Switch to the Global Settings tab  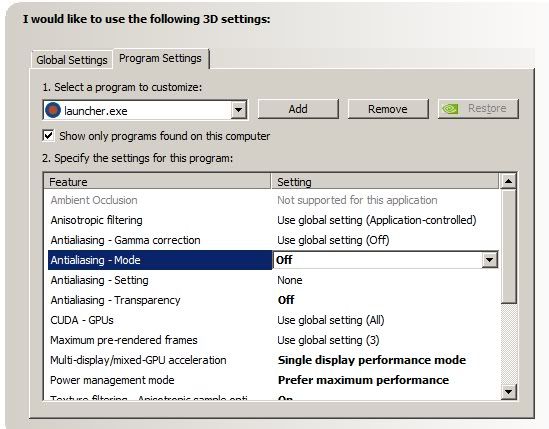[x=72, y=60]
